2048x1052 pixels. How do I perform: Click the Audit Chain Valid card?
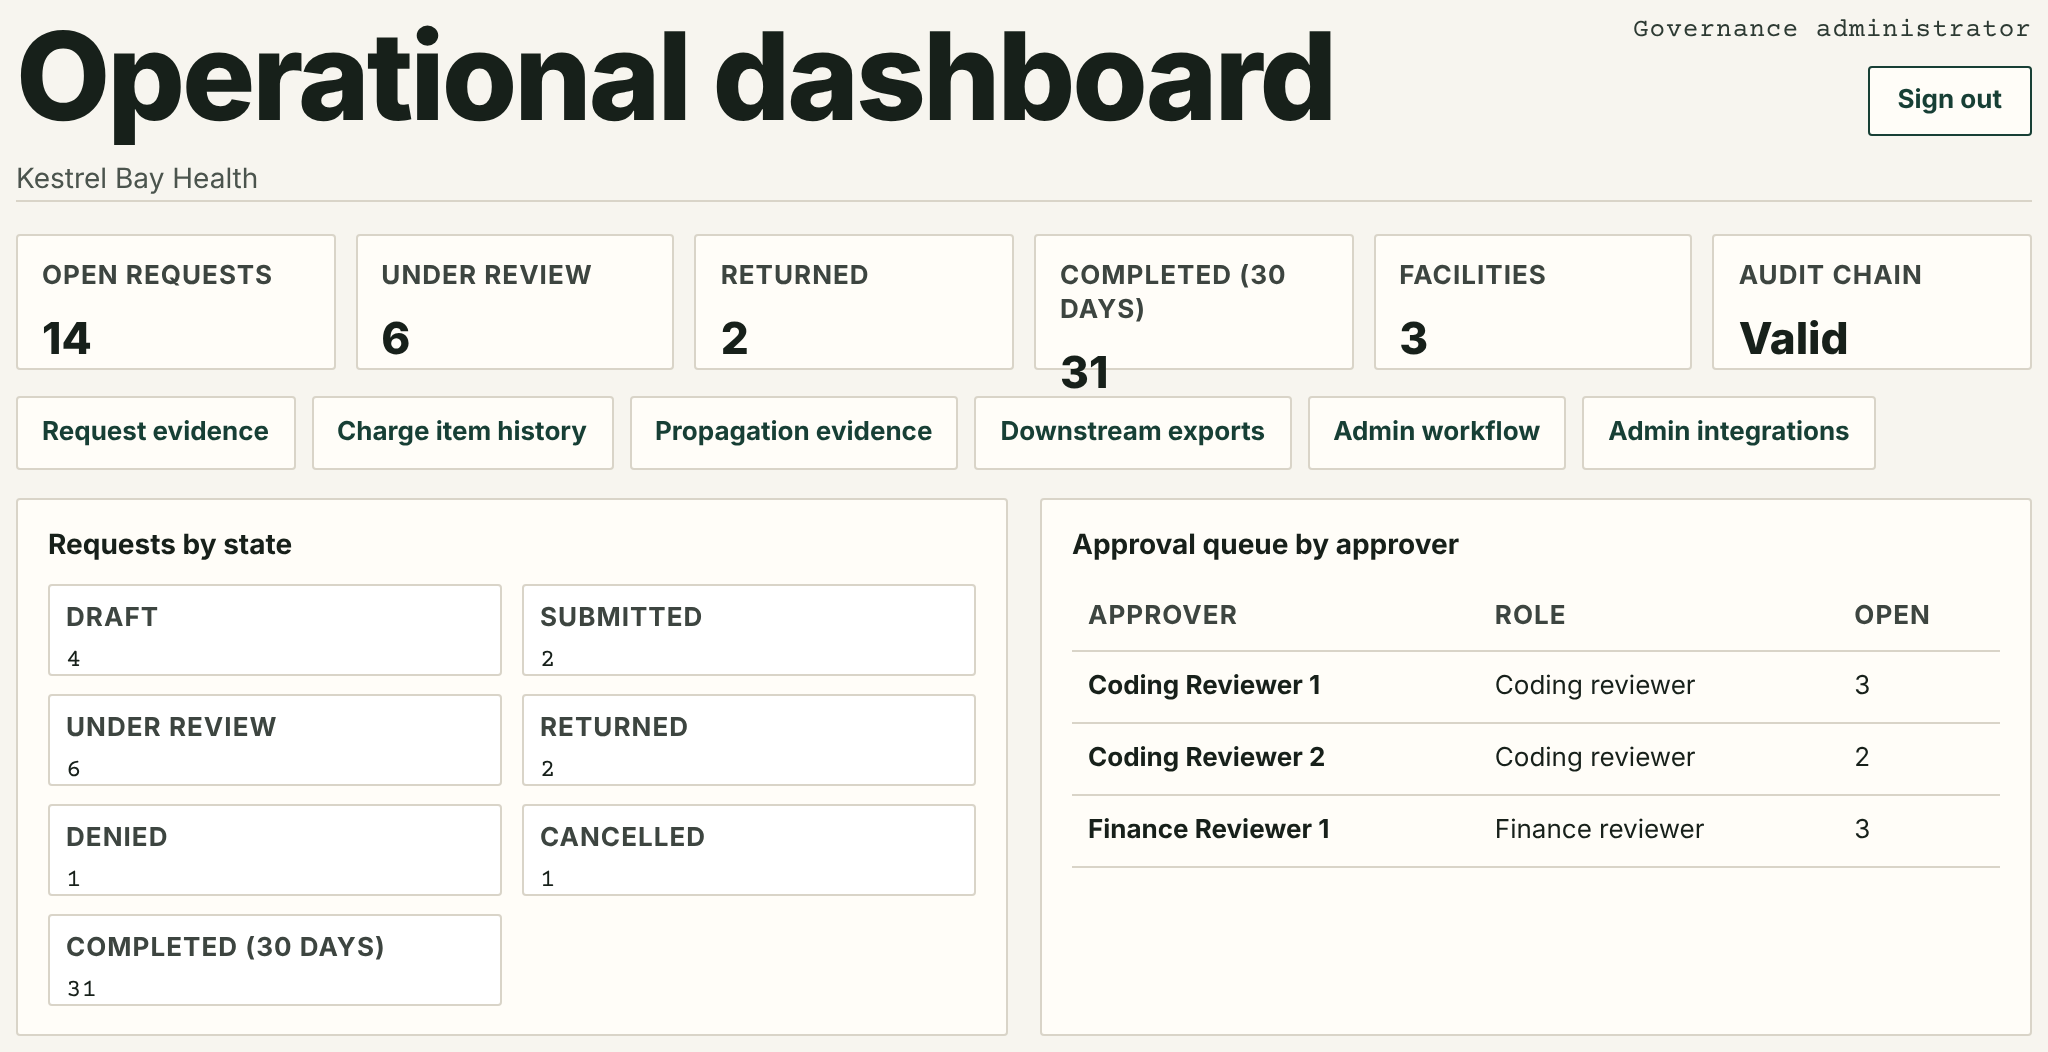(x=1872, y=302)
